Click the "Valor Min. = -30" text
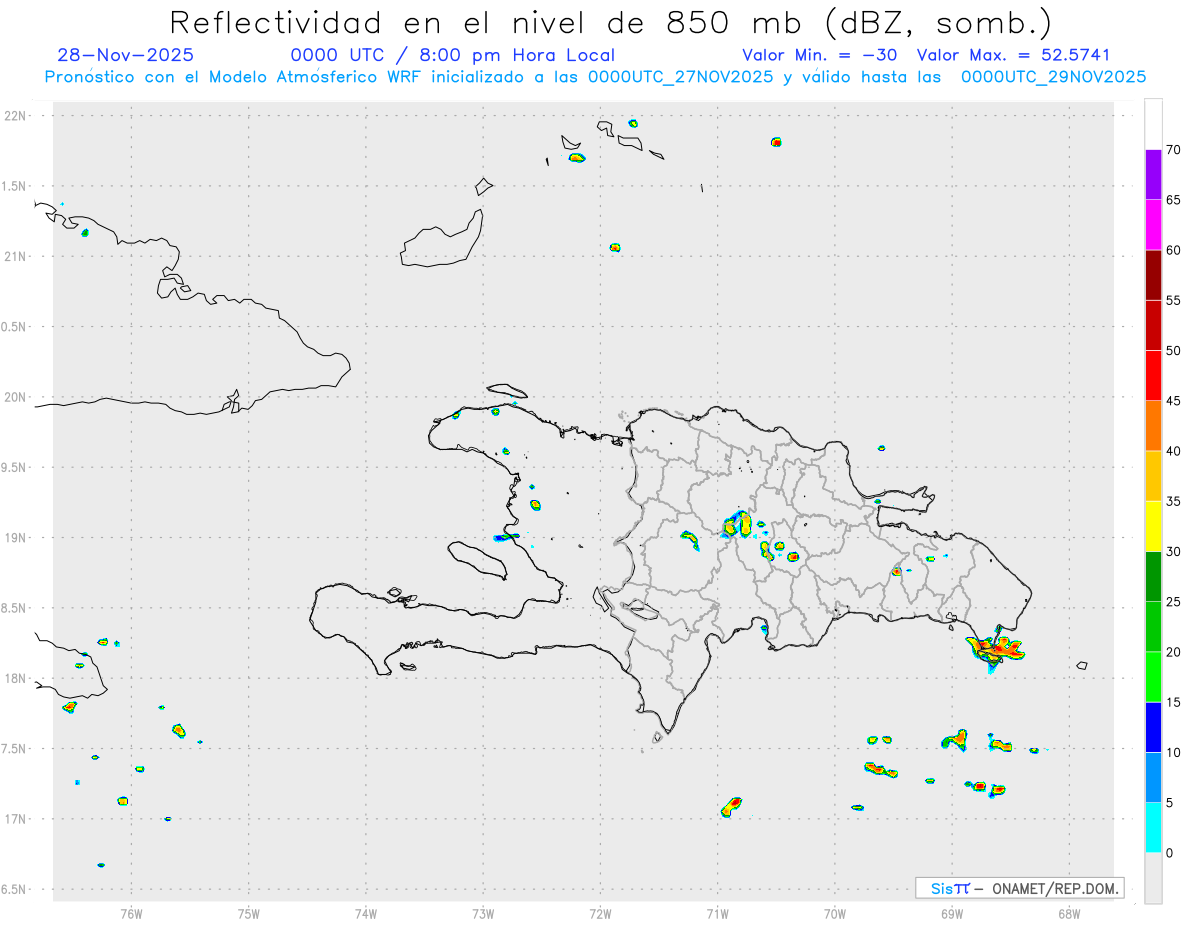 point(822,55)
